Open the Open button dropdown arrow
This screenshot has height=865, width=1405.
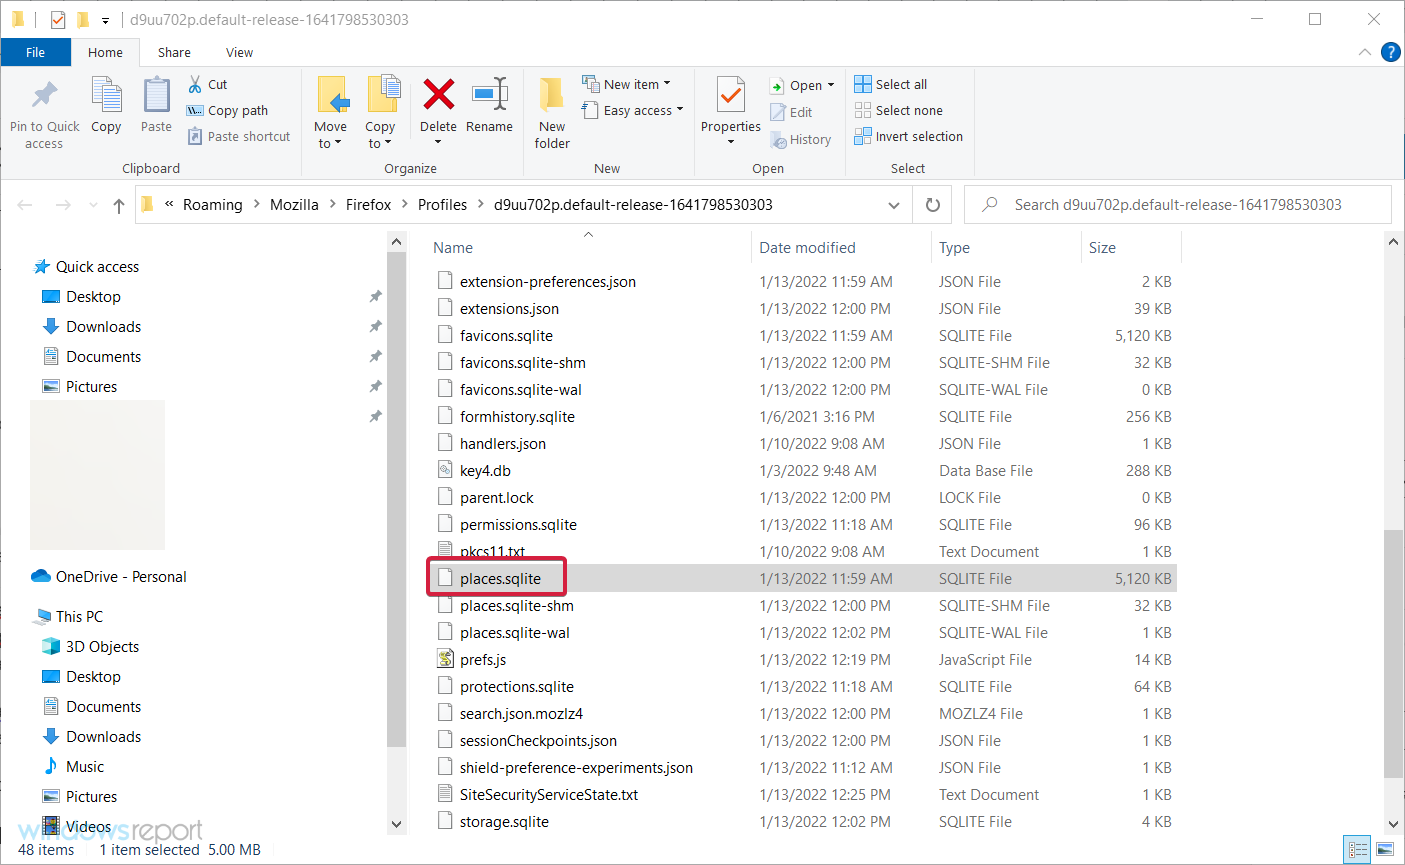(x=831, y=86)
